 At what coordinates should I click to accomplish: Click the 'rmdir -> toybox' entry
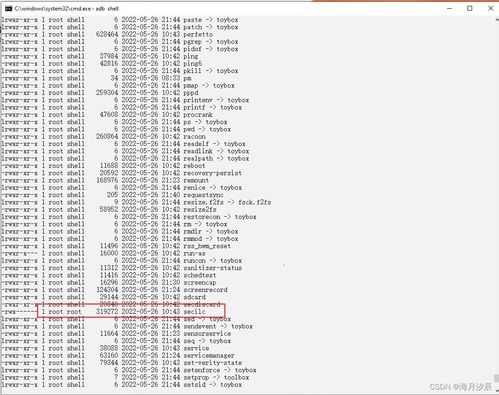click(211, 232)
